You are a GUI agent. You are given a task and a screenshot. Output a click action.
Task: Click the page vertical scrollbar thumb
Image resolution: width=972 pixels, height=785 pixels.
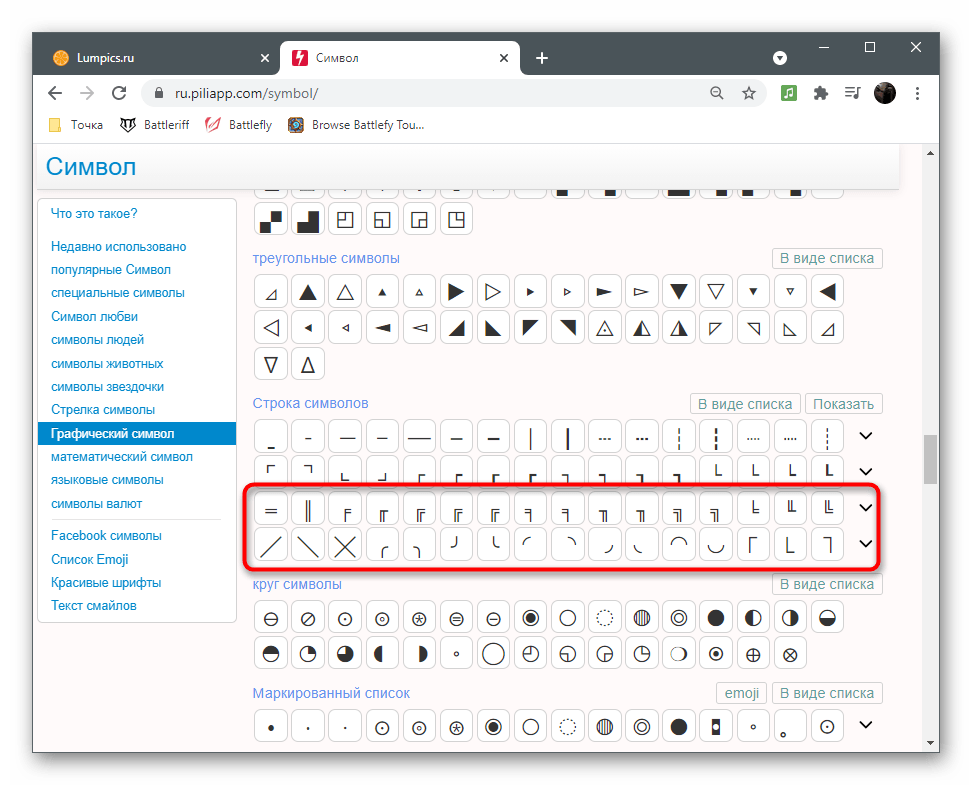(x=930, y=458)
